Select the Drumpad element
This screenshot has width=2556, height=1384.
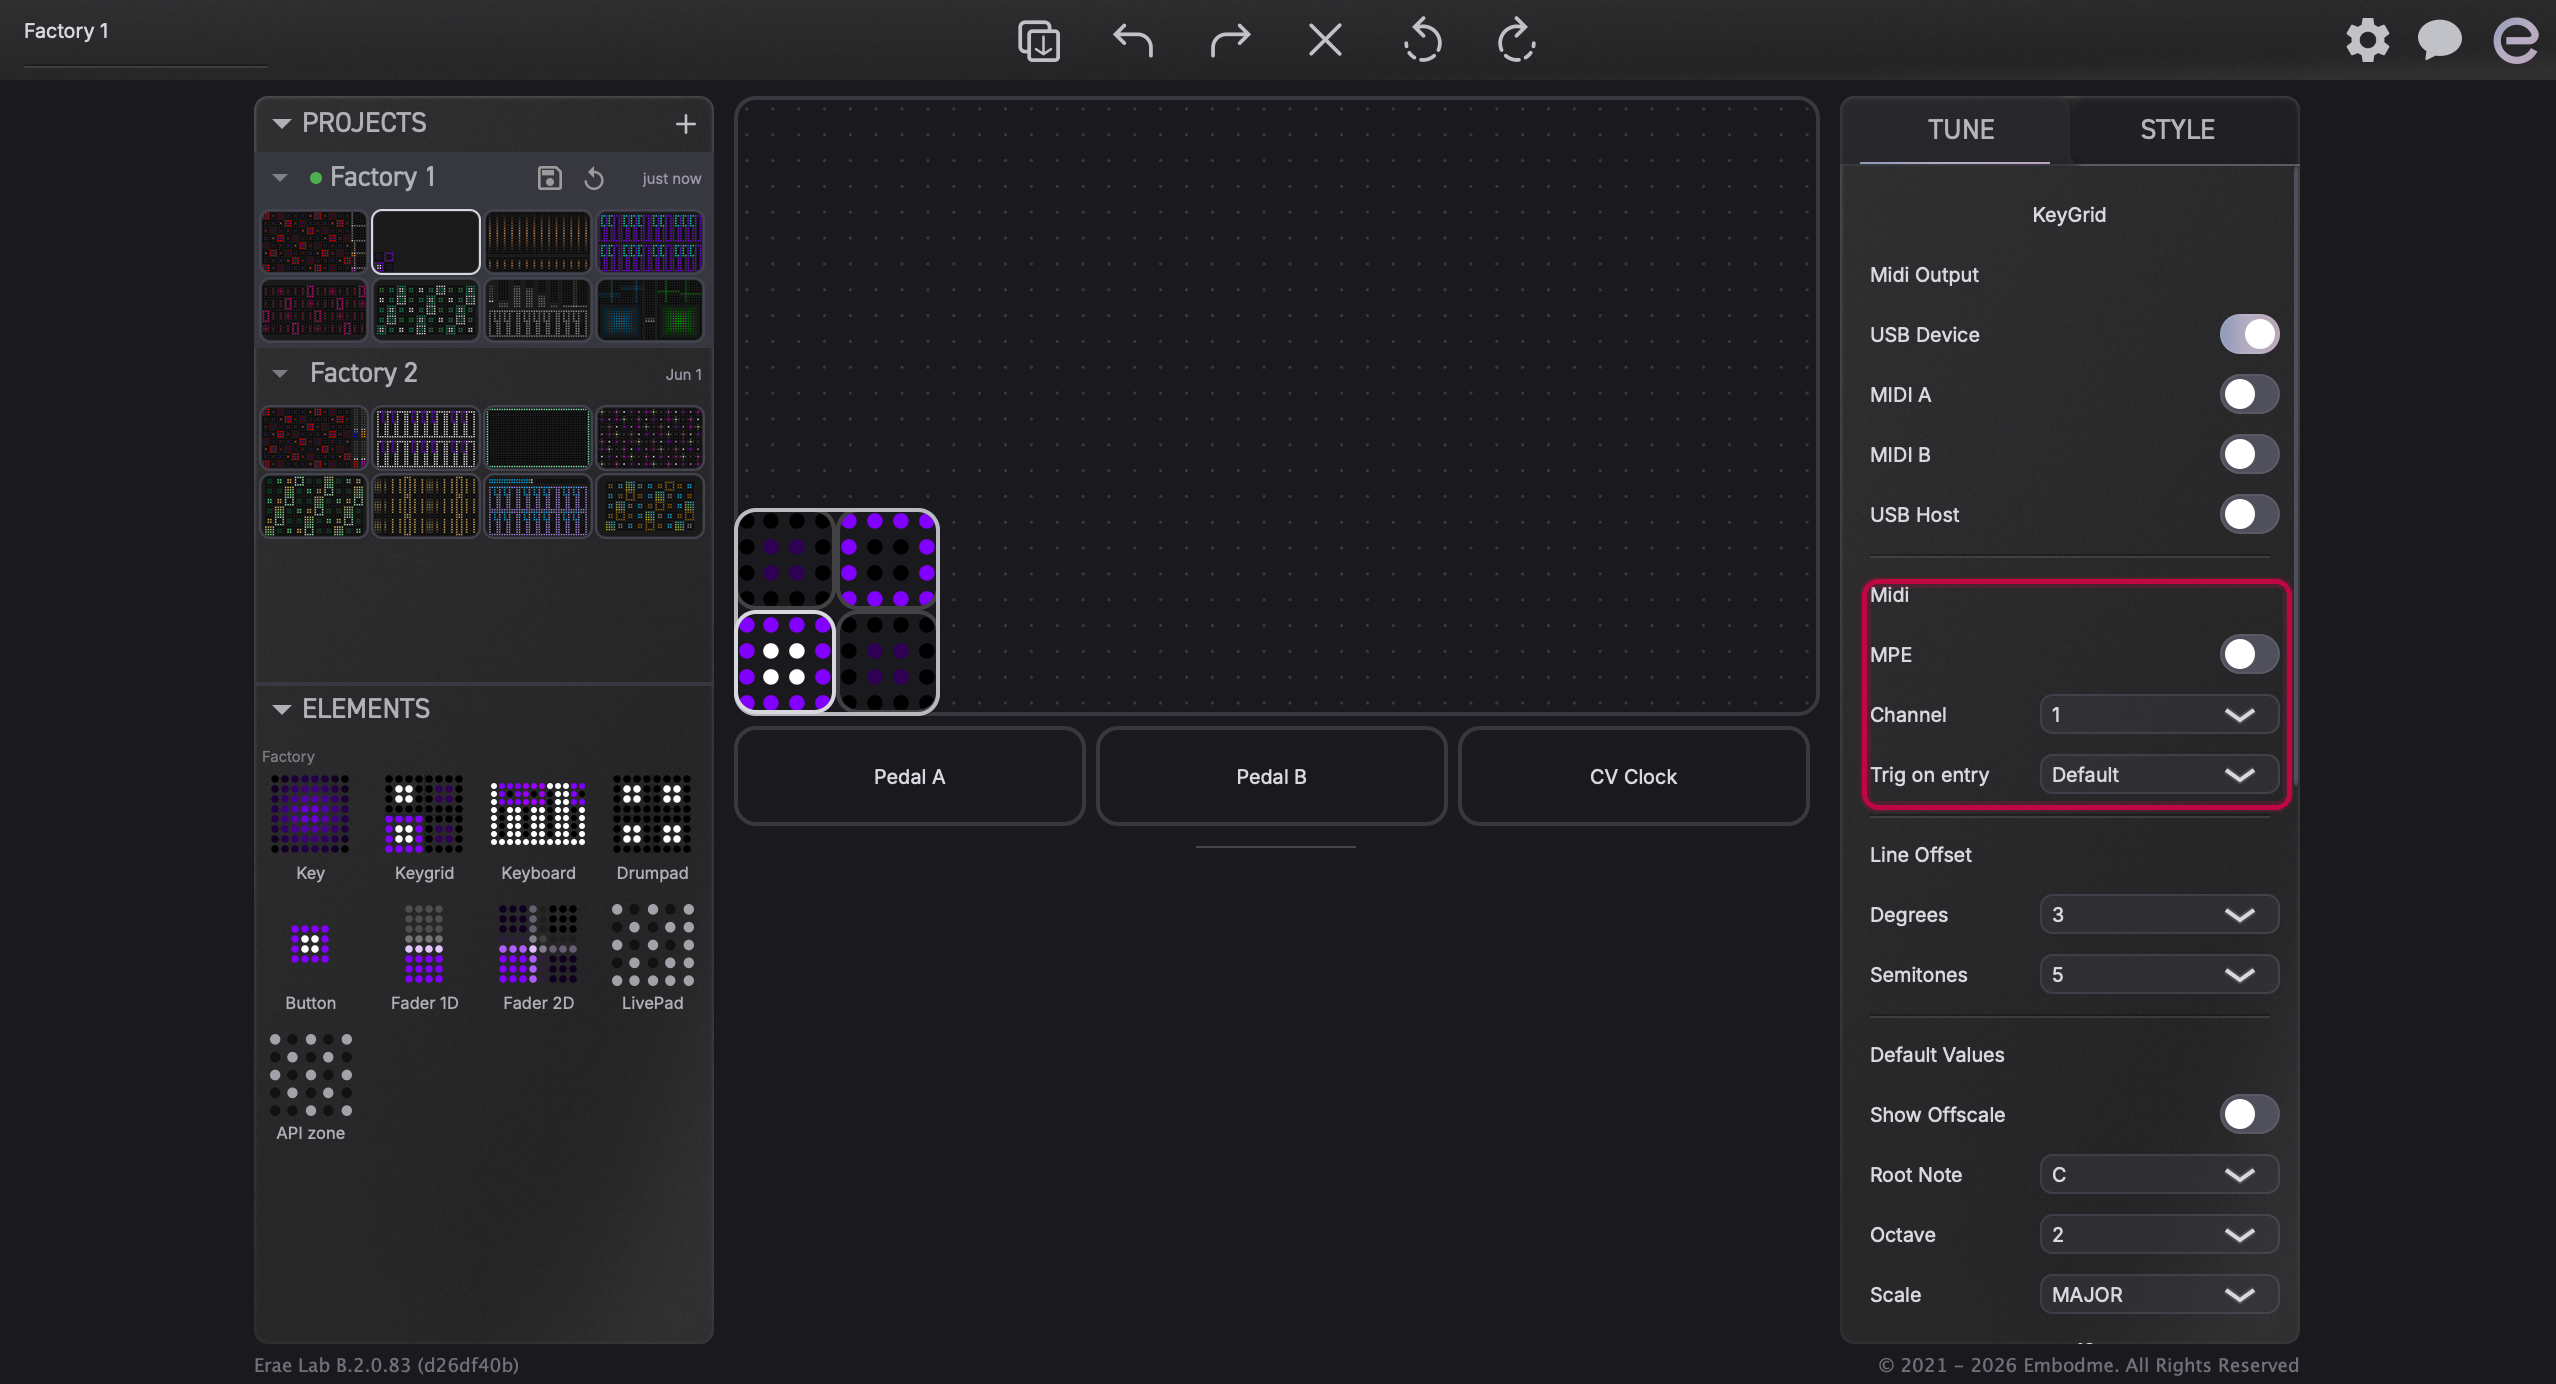[x=652, y=828]
